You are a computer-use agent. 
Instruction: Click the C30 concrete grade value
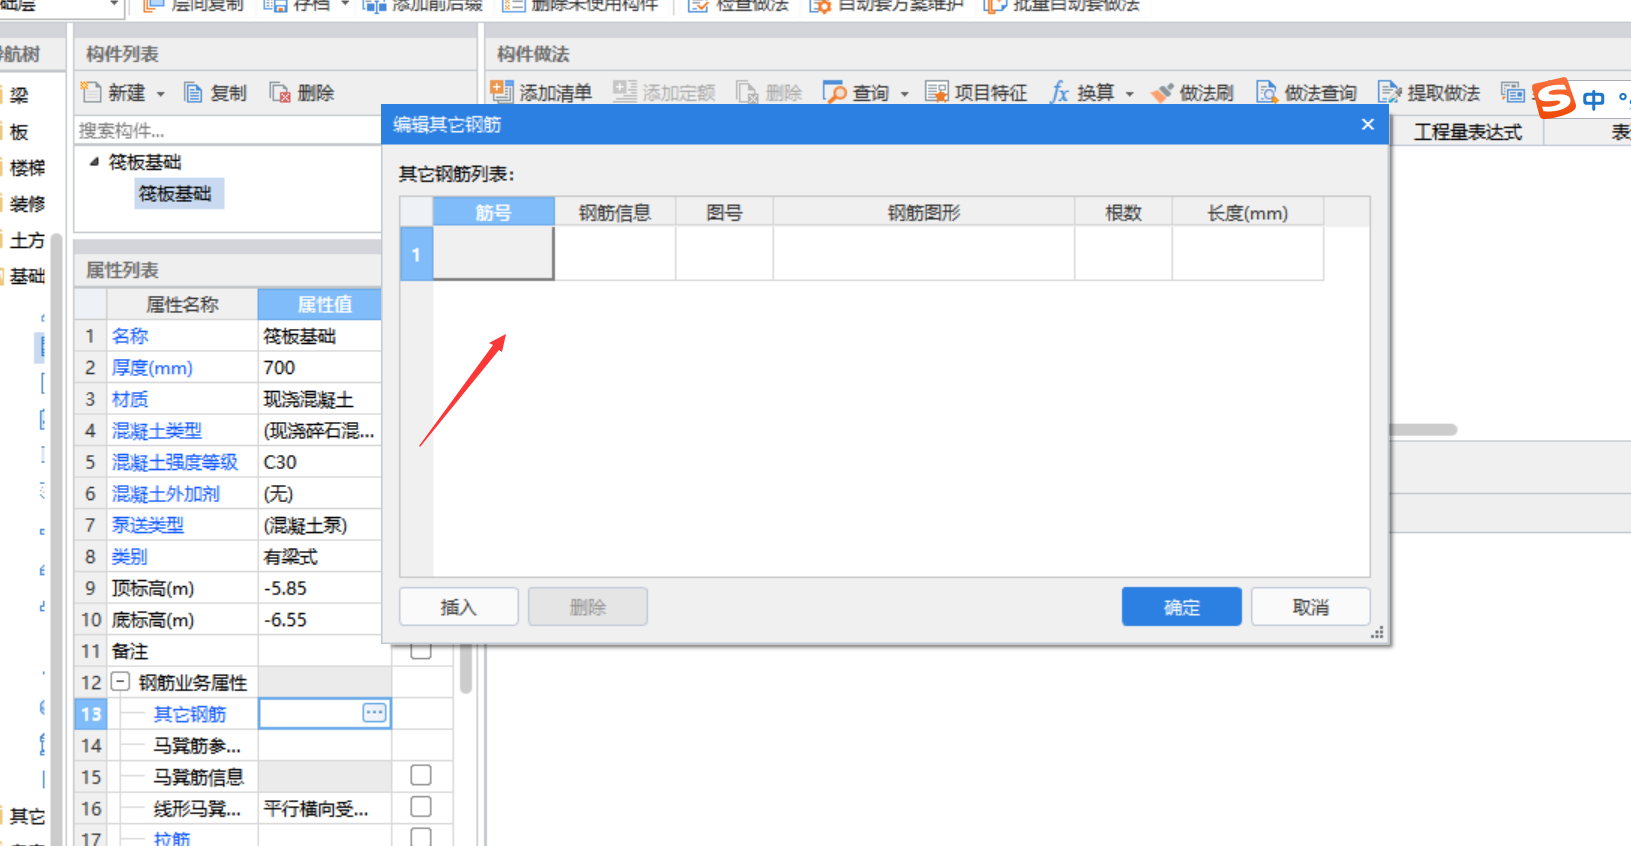[x=280, y=462]
